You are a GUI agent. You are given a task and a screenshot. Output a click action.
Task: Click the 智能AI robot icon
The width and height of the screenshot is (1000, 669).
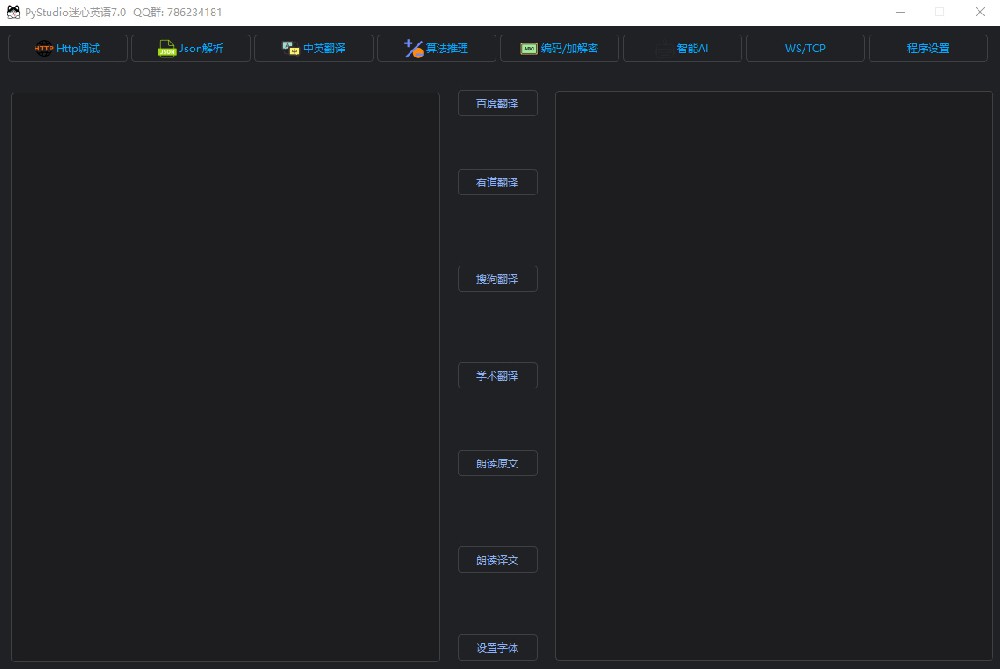[662, 47]
